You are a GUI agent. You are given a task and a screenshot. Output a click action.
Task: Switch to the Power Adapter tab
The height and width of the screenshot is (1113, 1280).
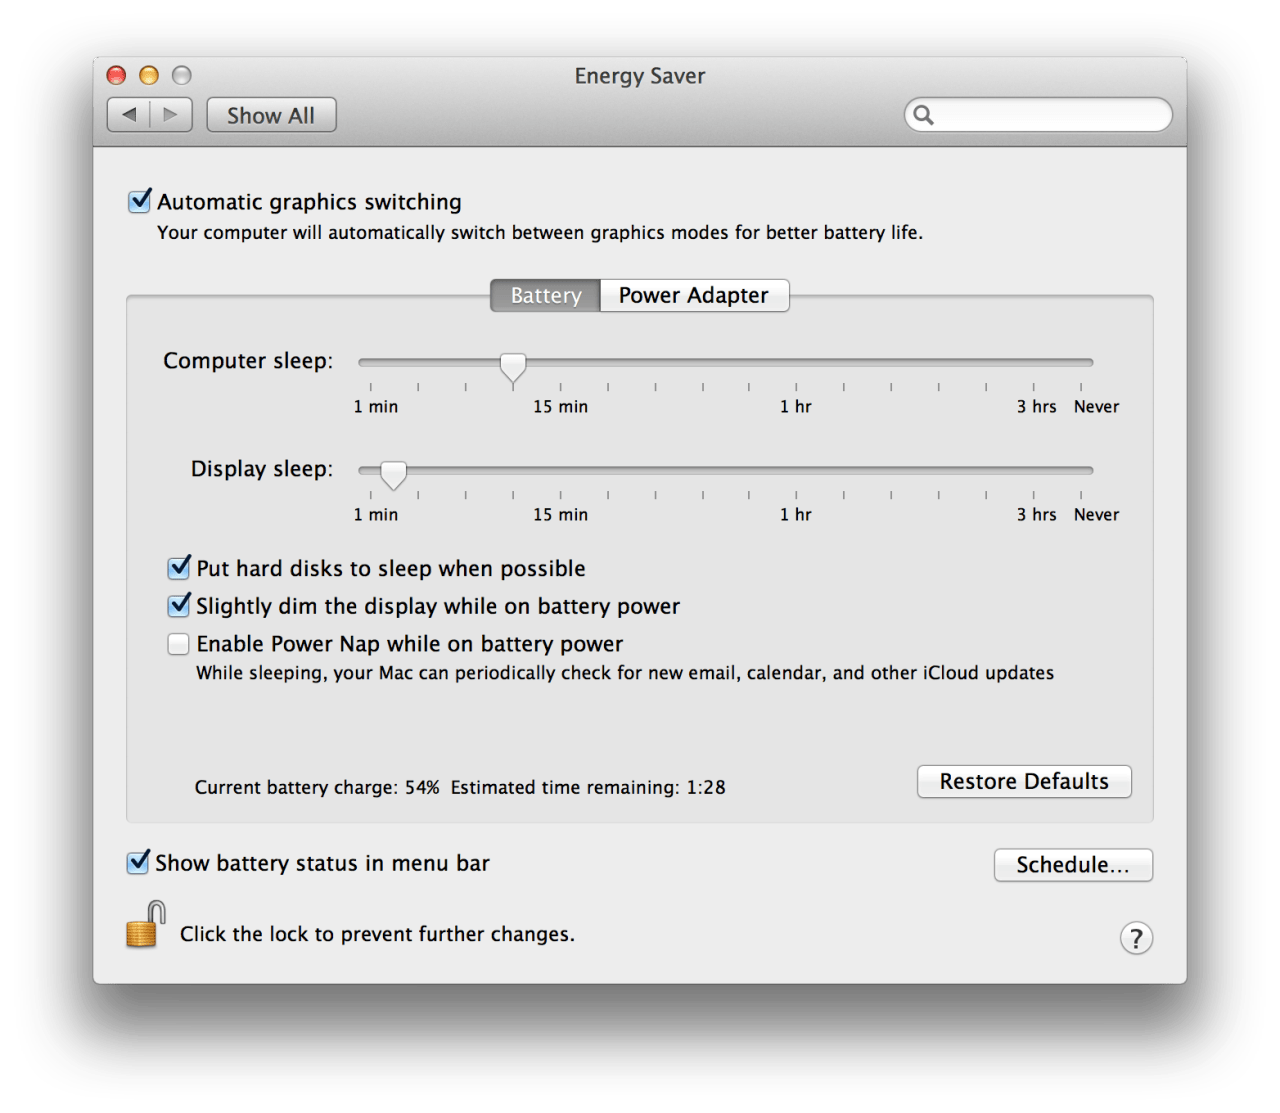coord(694,295)
